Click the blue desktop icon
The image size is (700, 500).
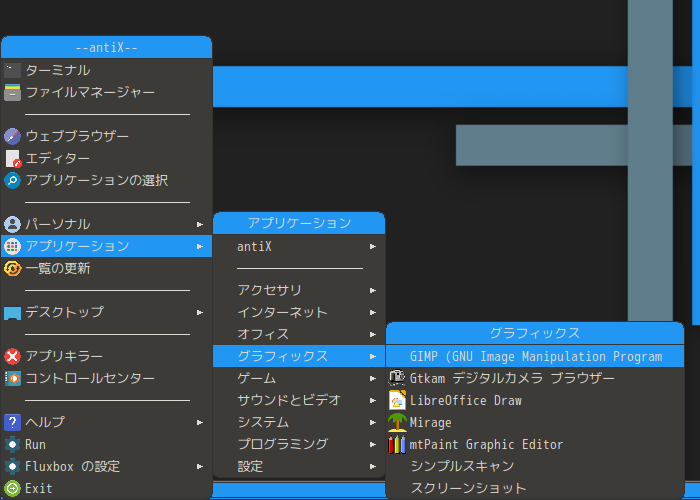click(x=12, y=312)
